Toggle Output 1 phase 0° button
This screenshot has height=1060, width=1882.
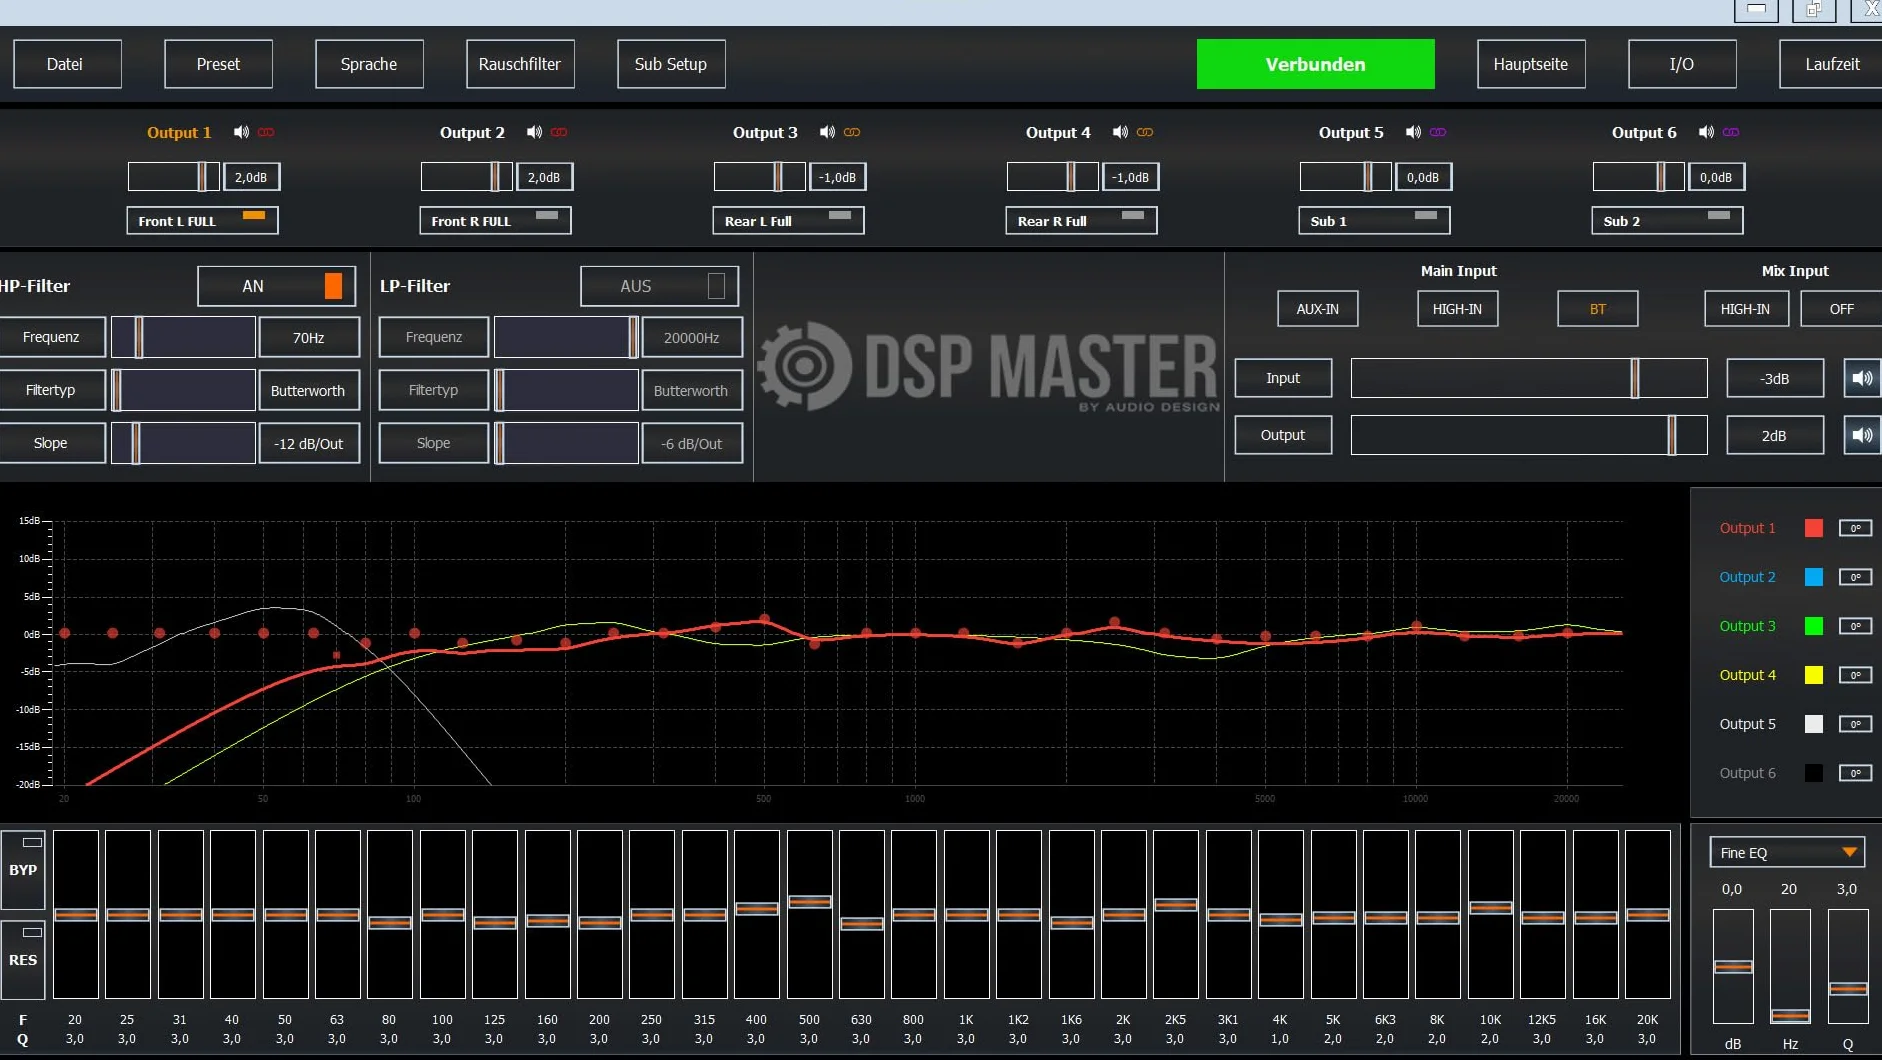coord(1855,528)
